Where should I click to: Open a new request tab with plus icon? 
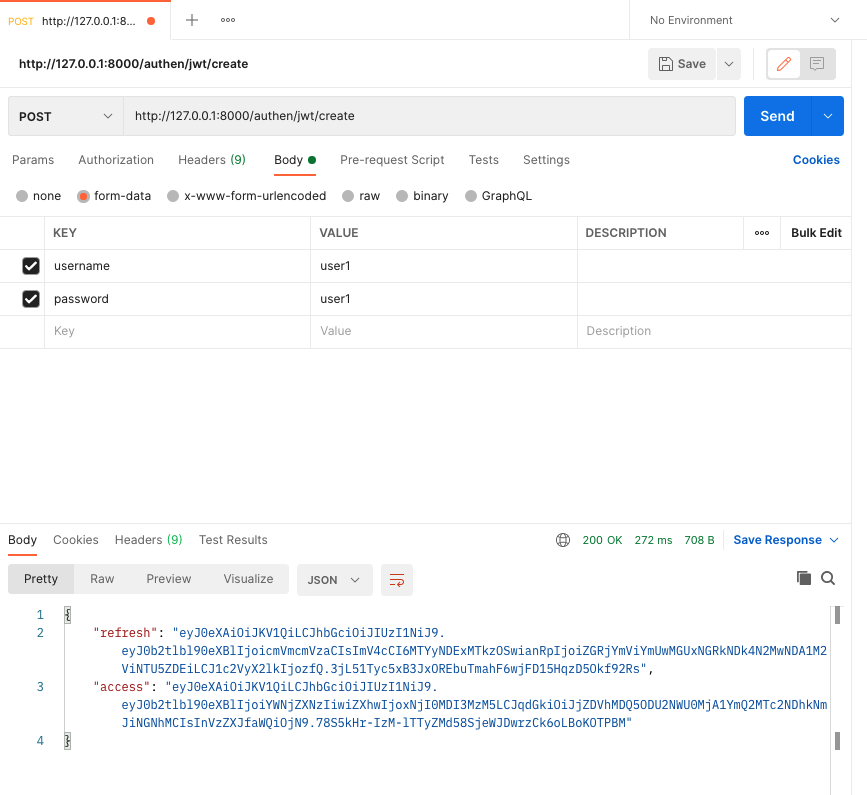(x=192, y=20)
